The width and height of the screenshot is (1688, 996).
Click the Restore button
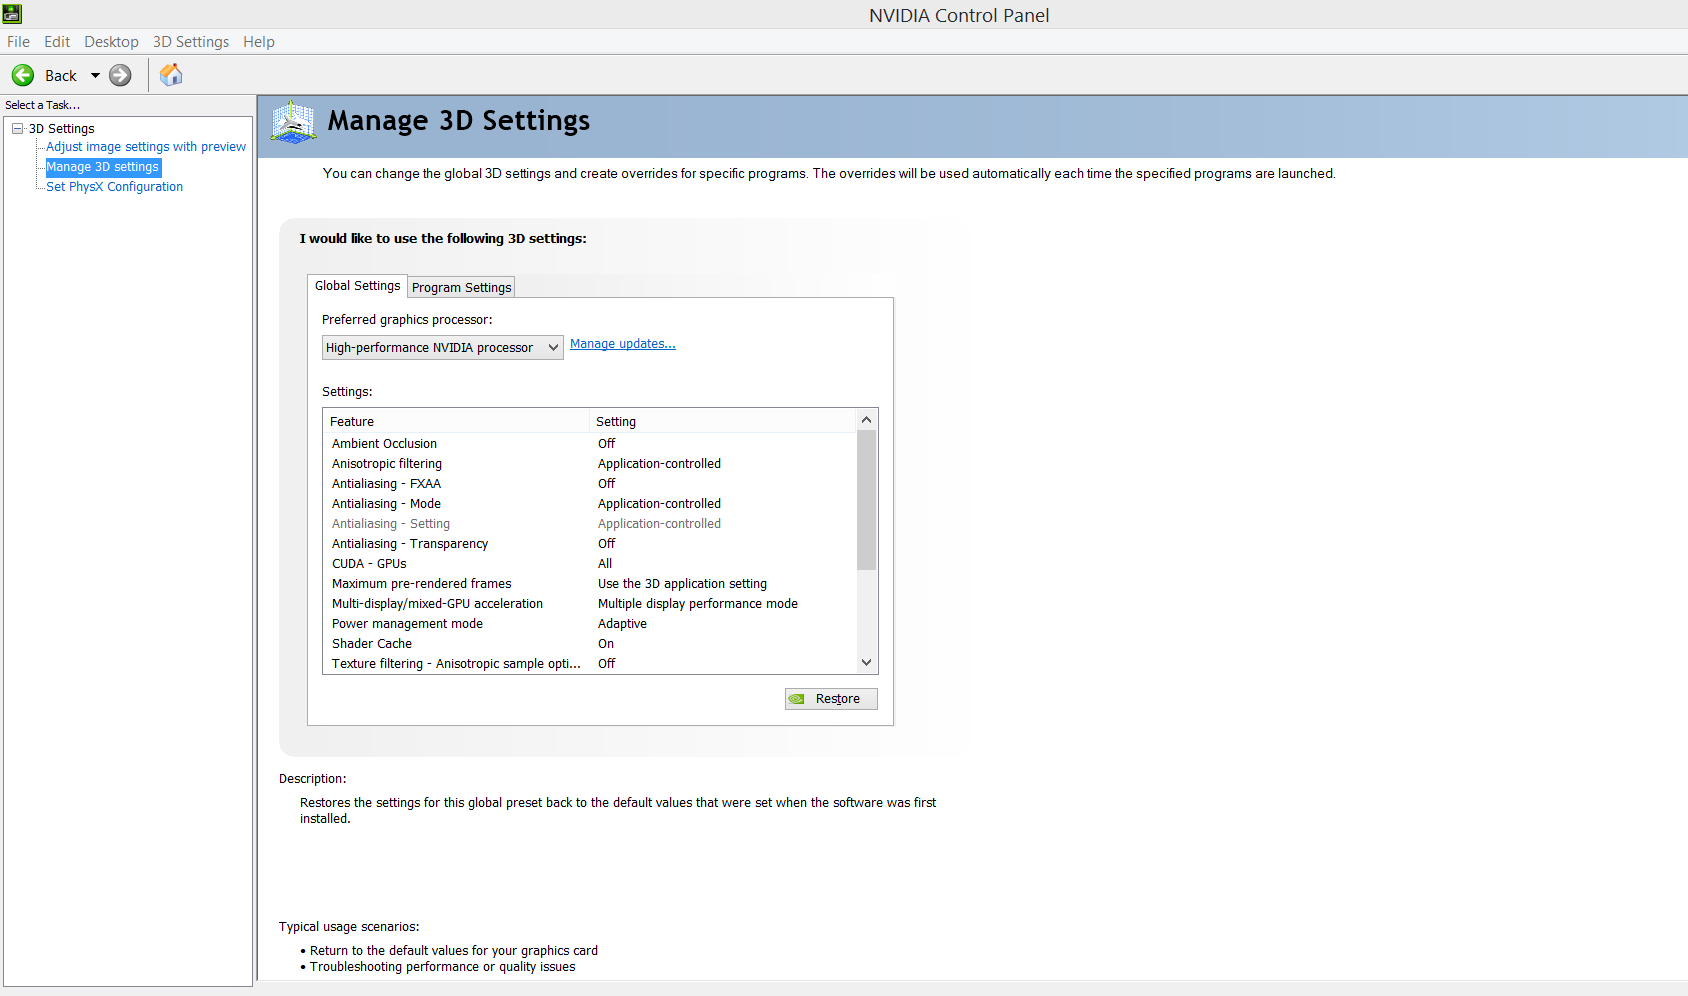click(x=831, y=699)
